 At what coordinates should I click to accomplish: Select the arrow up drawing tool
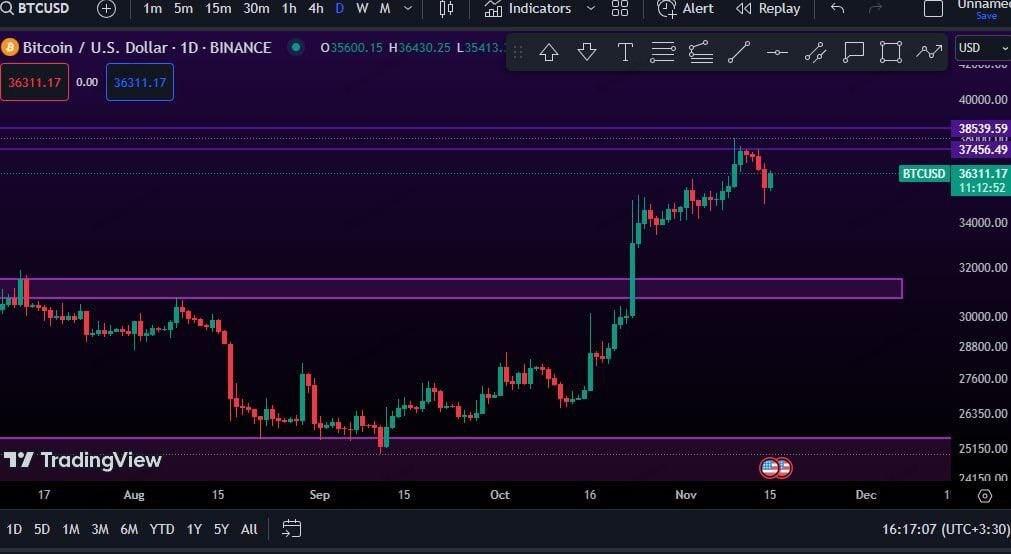(549, 52)
